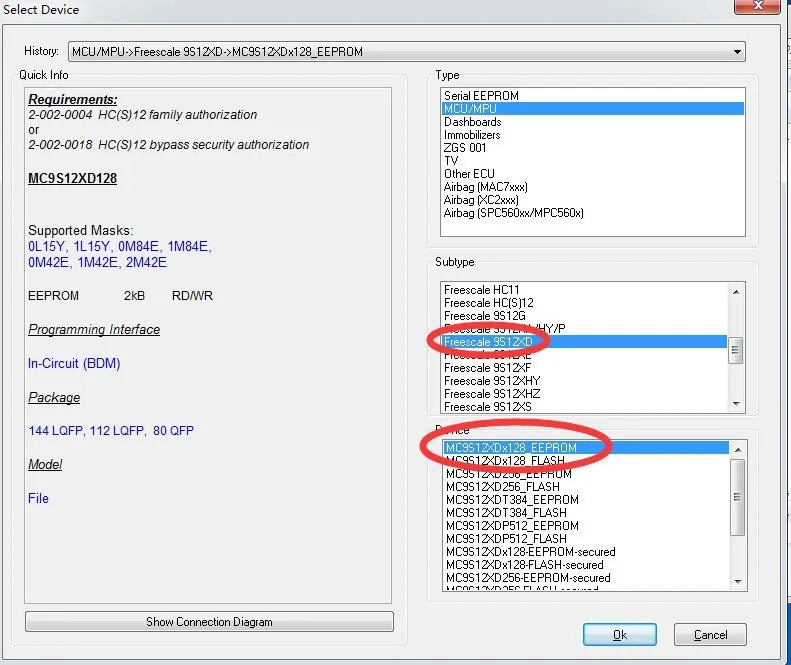The width and height of the screenshot is (791, 665).
Task: Click the Cancel button
Action: [x=710, y=635]
